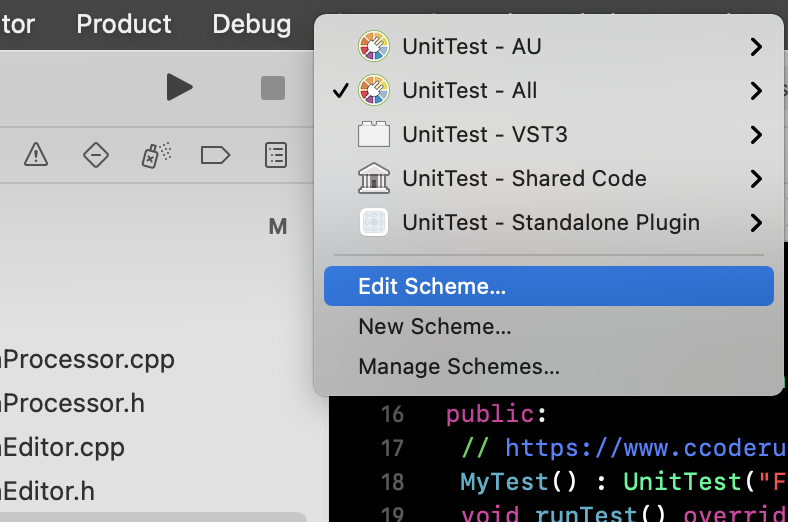Switch to the Breakpoint navigator icon
The width and height of the screenshot is (788, 522).
click(x=216, y=154)
